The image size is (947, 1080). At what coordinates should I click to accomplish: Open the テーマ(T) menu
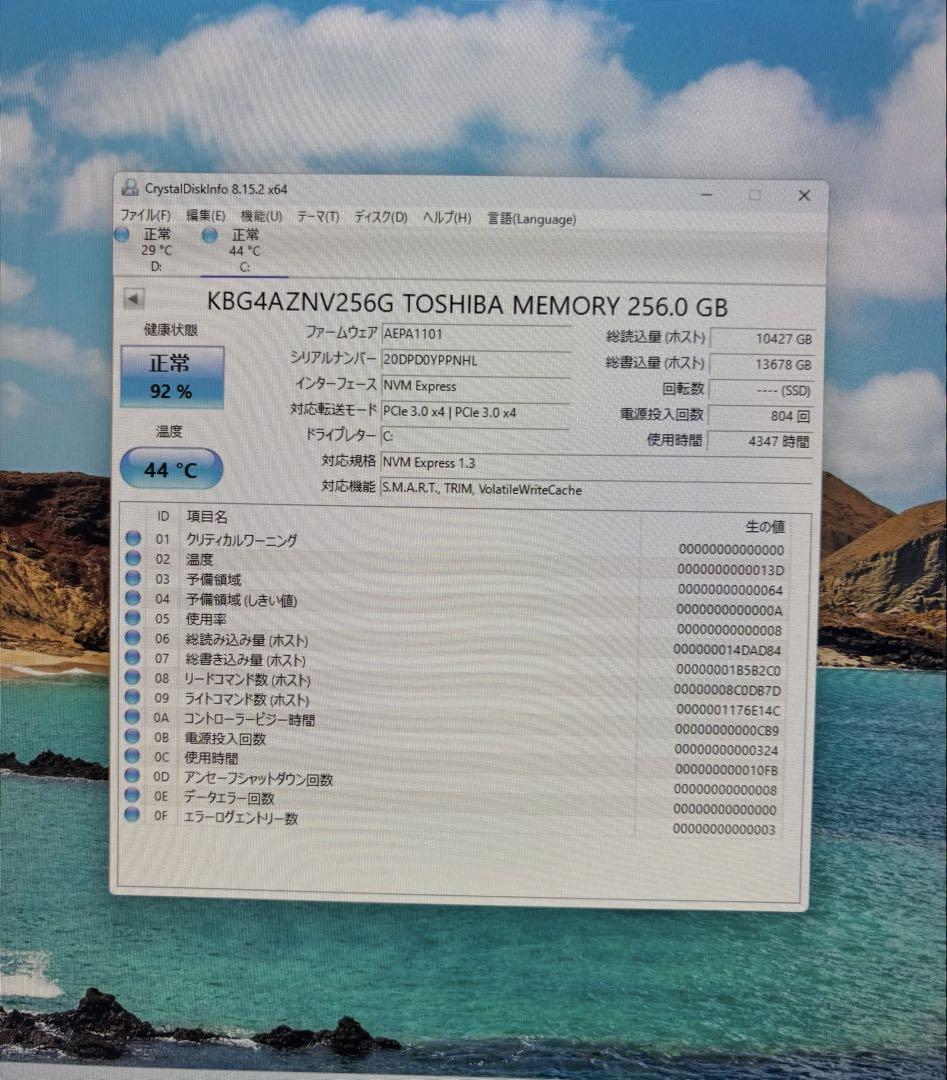click(x=318, y=217)
